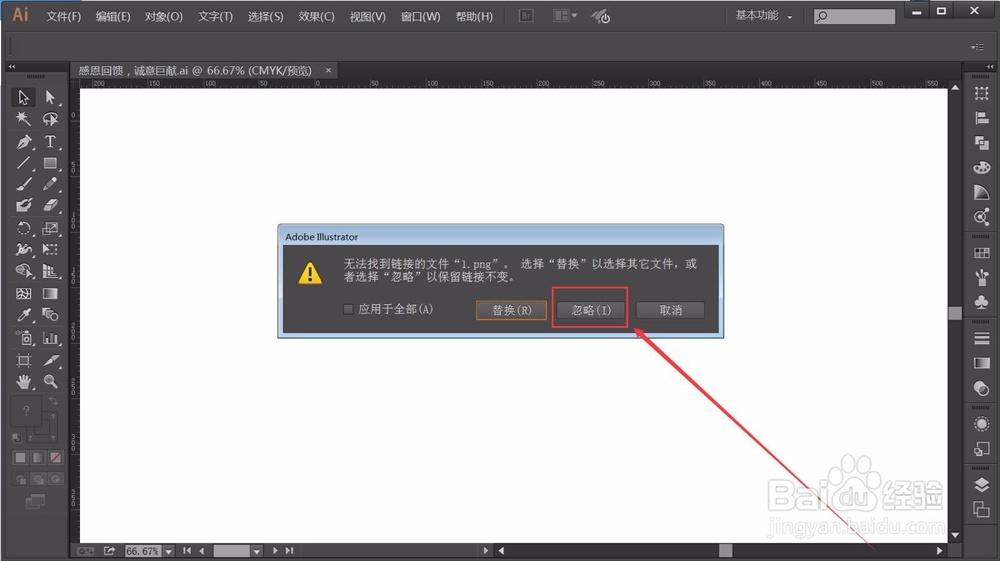The width and height of the screenshot is (1000, 561).
Task: Select the Blend tool
Action: point(50,315)
